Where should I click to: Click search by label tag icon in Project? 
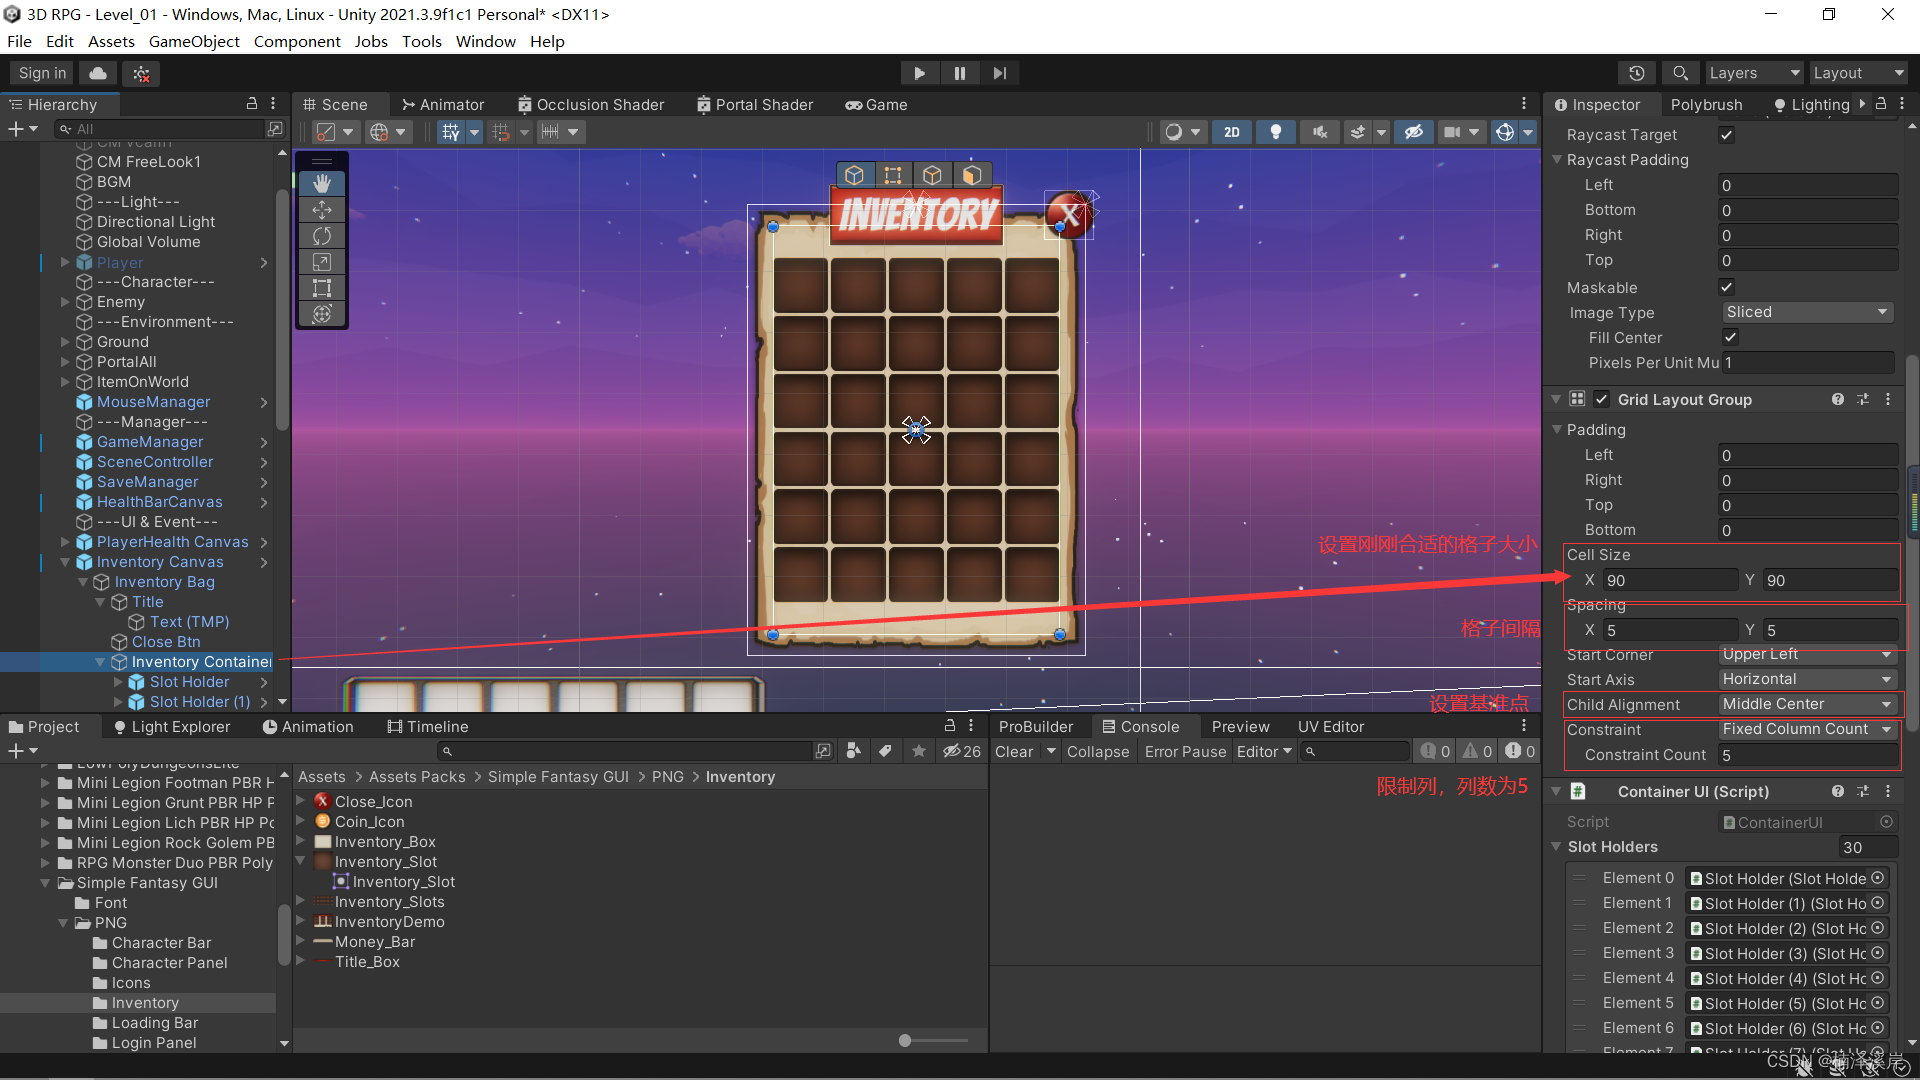[x=885, y=751]
